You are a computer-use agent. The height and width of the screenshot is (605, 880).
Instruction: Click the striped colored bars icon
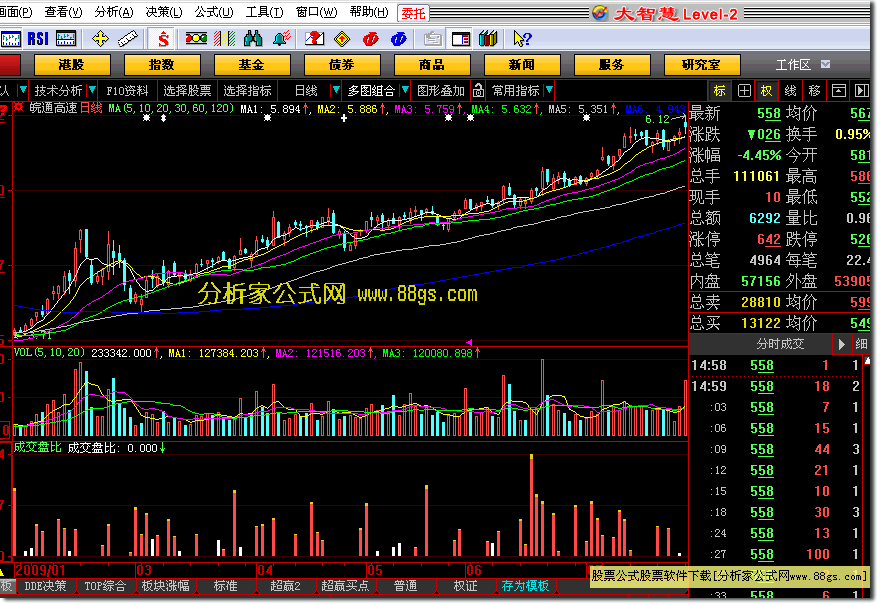click(x=224, y=38)
